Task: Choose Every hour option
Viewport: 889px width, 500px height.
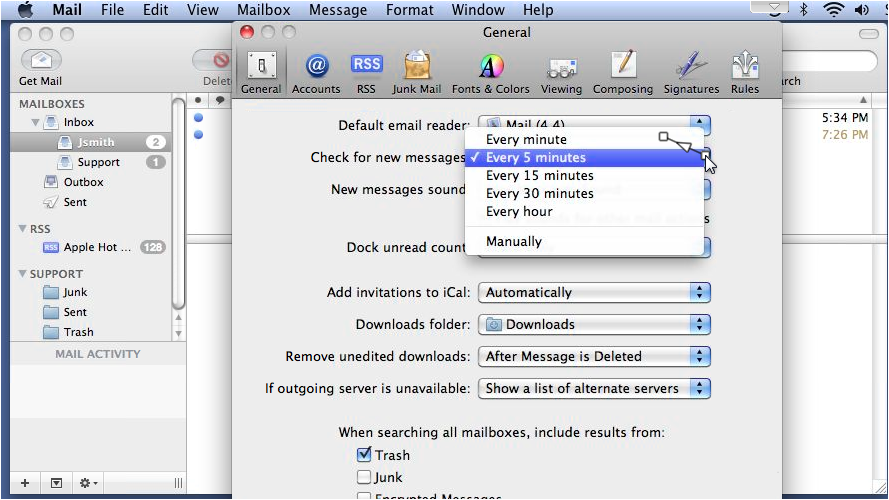Action: (585, 212)
